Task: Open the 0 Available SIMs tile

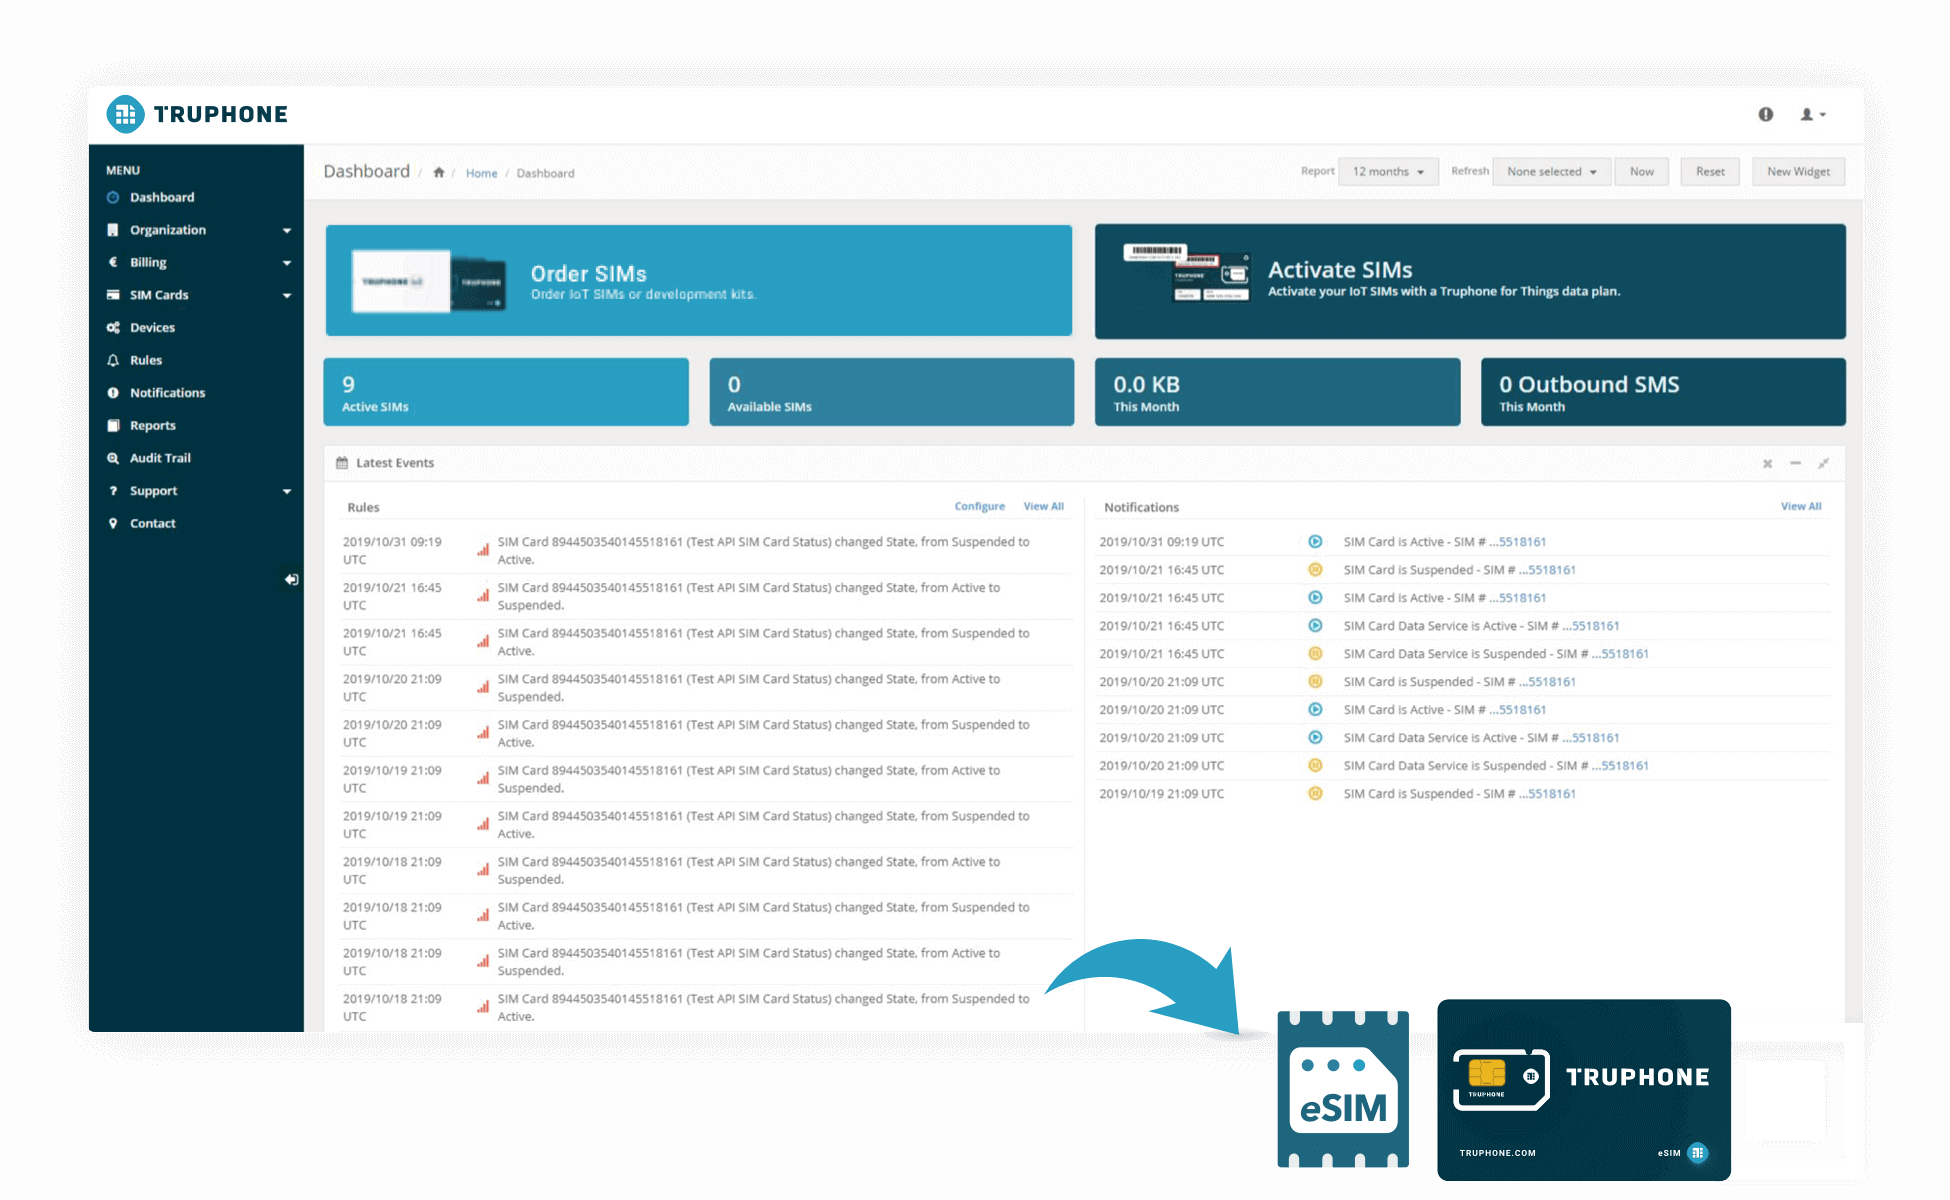Action: click(892, 392)
